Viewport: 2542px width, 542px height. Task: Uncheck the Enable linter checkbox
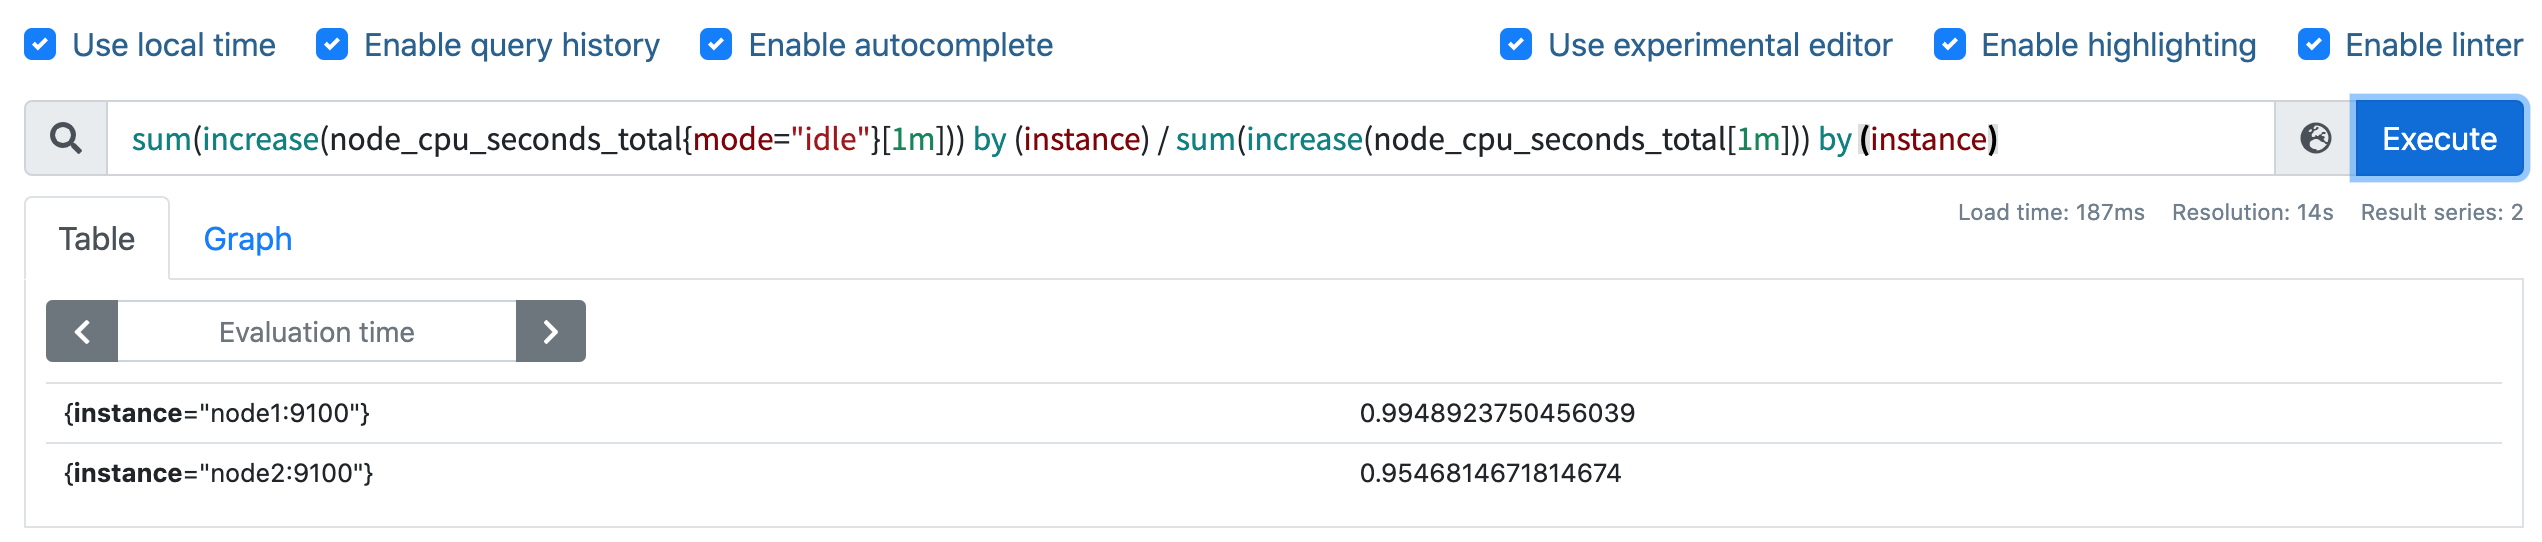click(x=2314, y=45)
